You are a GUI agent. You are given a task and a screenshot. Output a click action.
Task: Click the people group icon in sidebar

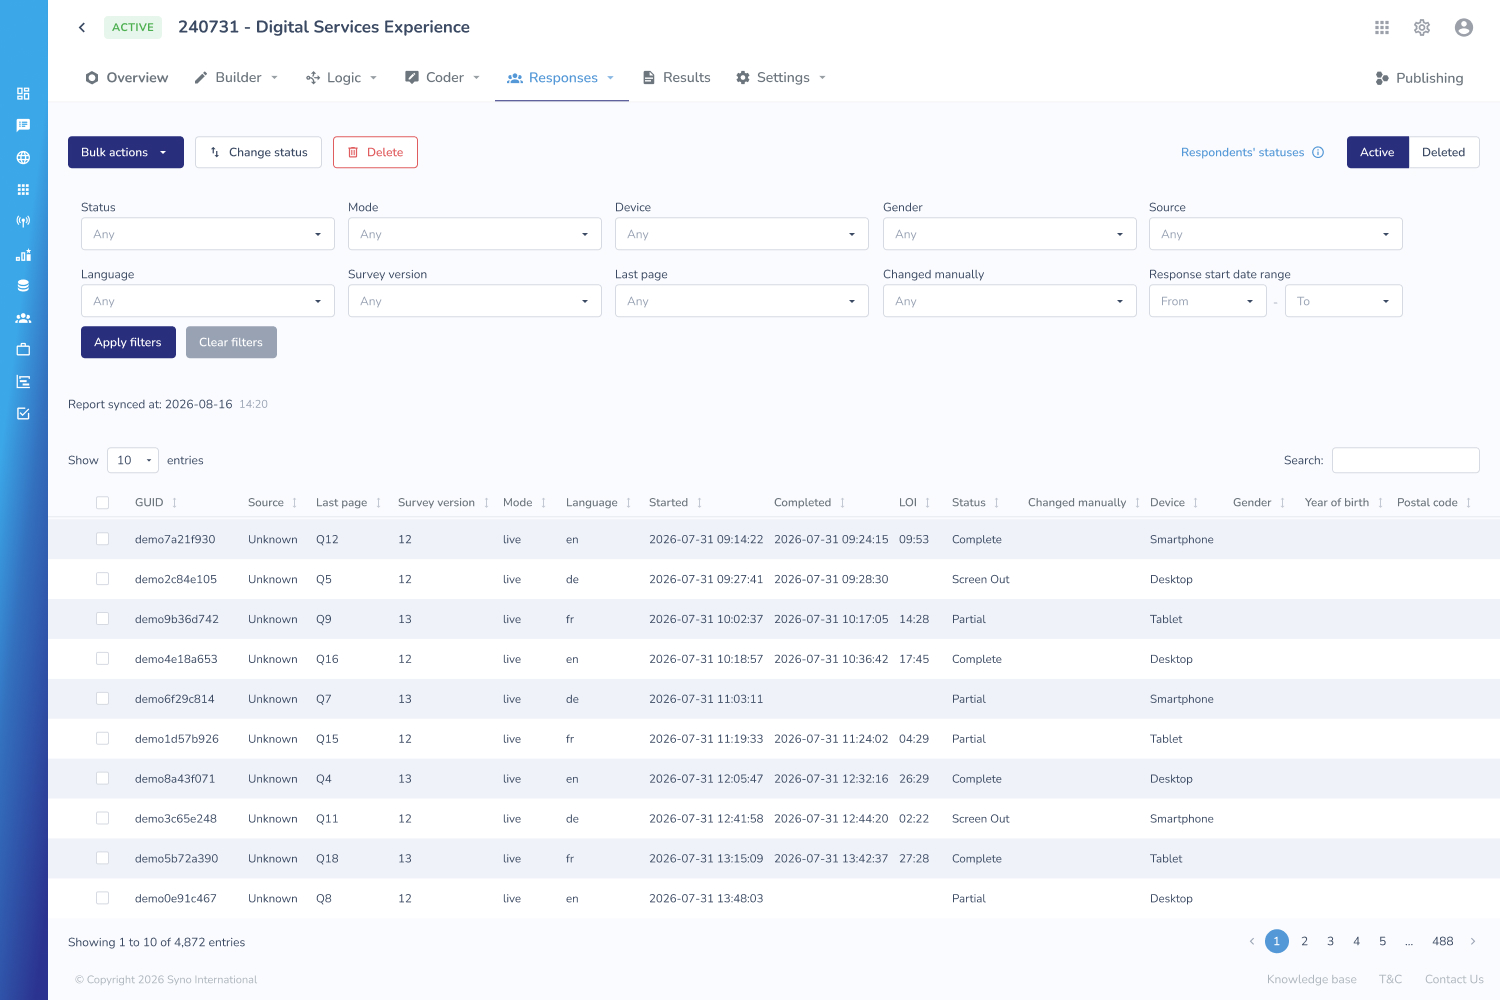23,318
